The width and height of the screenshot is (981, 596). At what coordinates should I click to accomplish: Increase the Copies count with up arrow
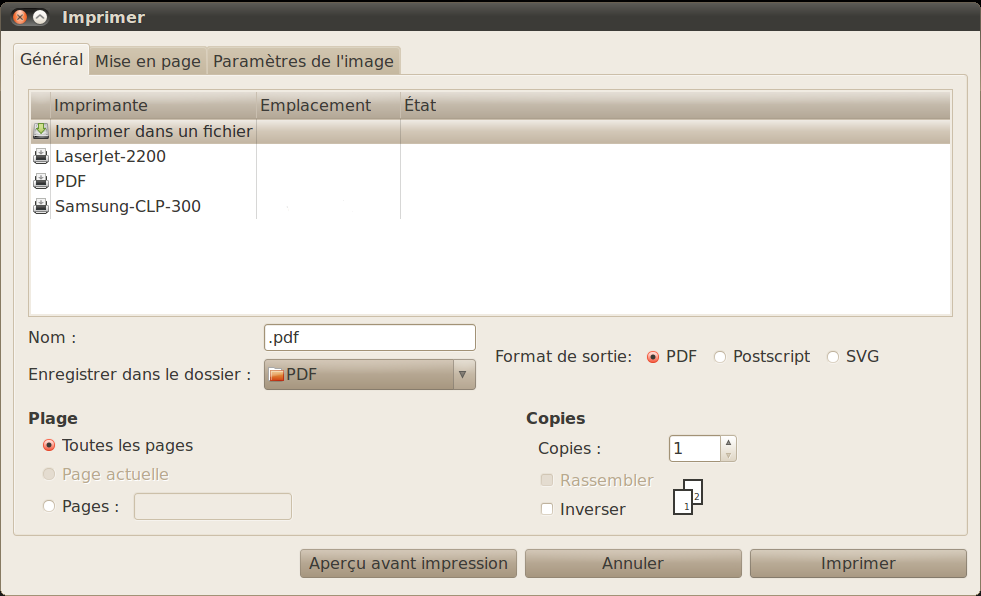point(728,442)
